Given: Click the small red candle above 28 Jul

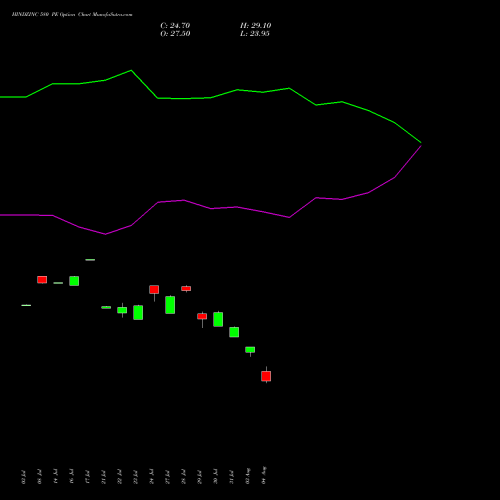Looking at the screenshot, I should click(186, 288).
